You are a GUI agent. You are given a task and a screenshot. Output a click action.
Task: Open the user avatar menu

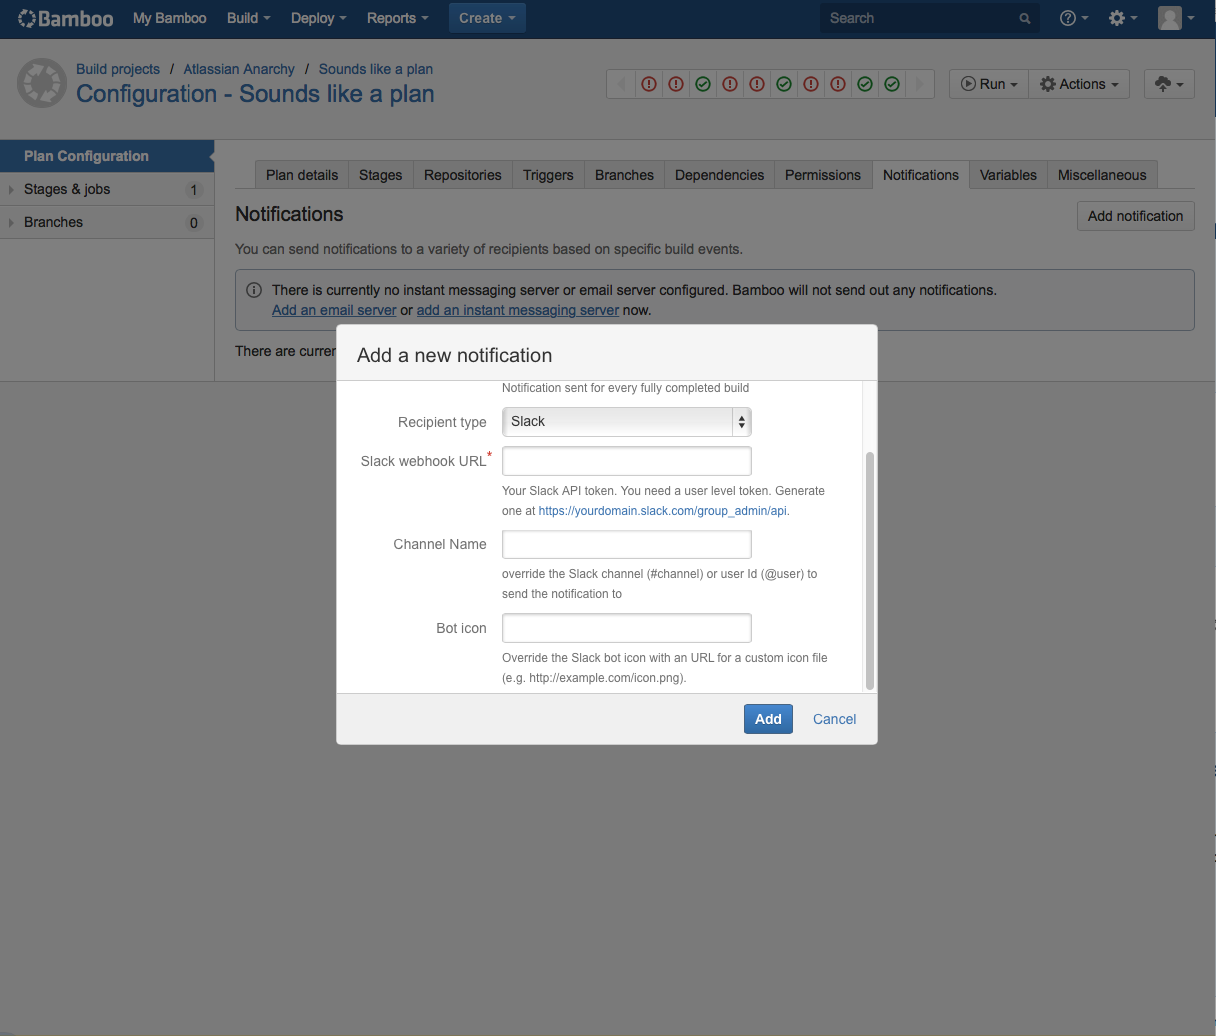tap(1176, 18)
